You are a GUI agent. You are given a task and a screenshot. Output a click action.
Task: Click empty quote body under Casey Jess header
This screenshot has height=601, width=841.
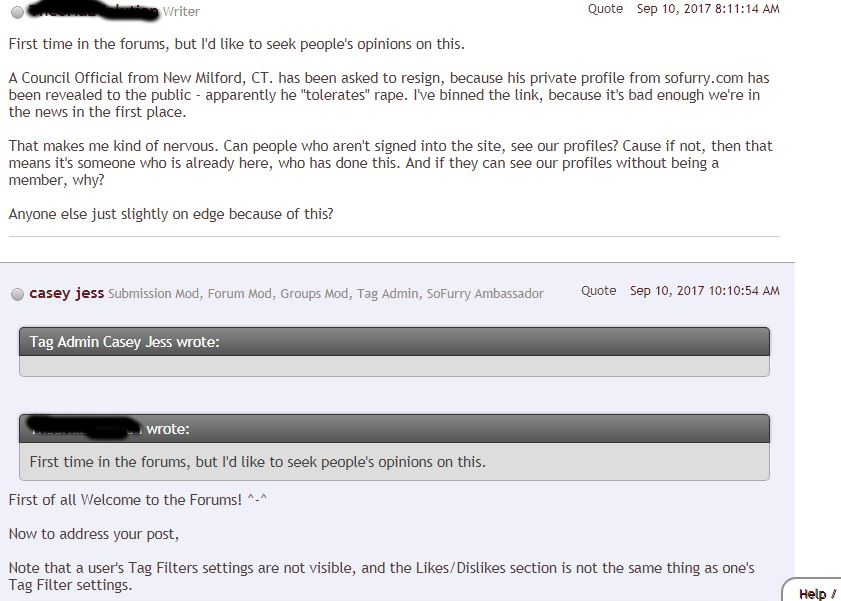394,366
